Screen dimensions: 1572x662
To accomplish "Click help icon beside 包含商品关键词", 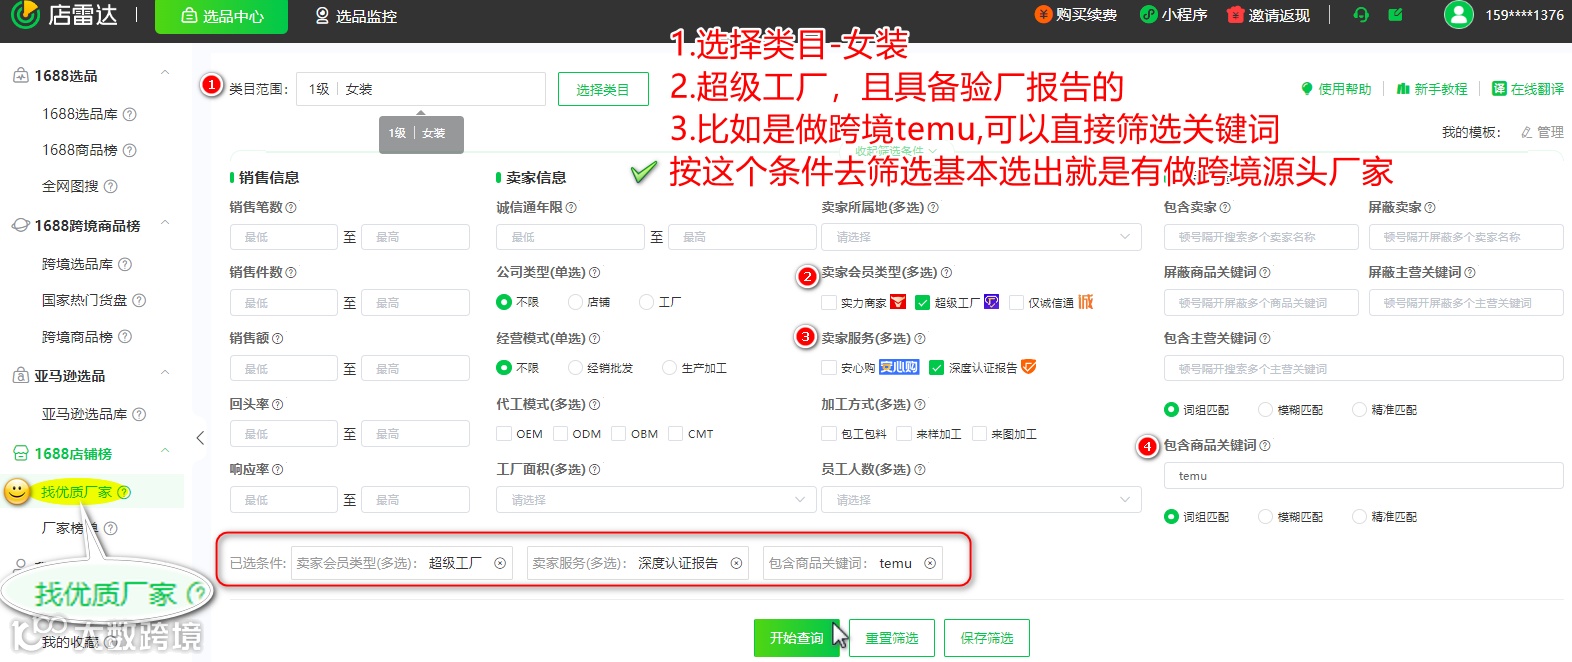I will pos(1265,445).
